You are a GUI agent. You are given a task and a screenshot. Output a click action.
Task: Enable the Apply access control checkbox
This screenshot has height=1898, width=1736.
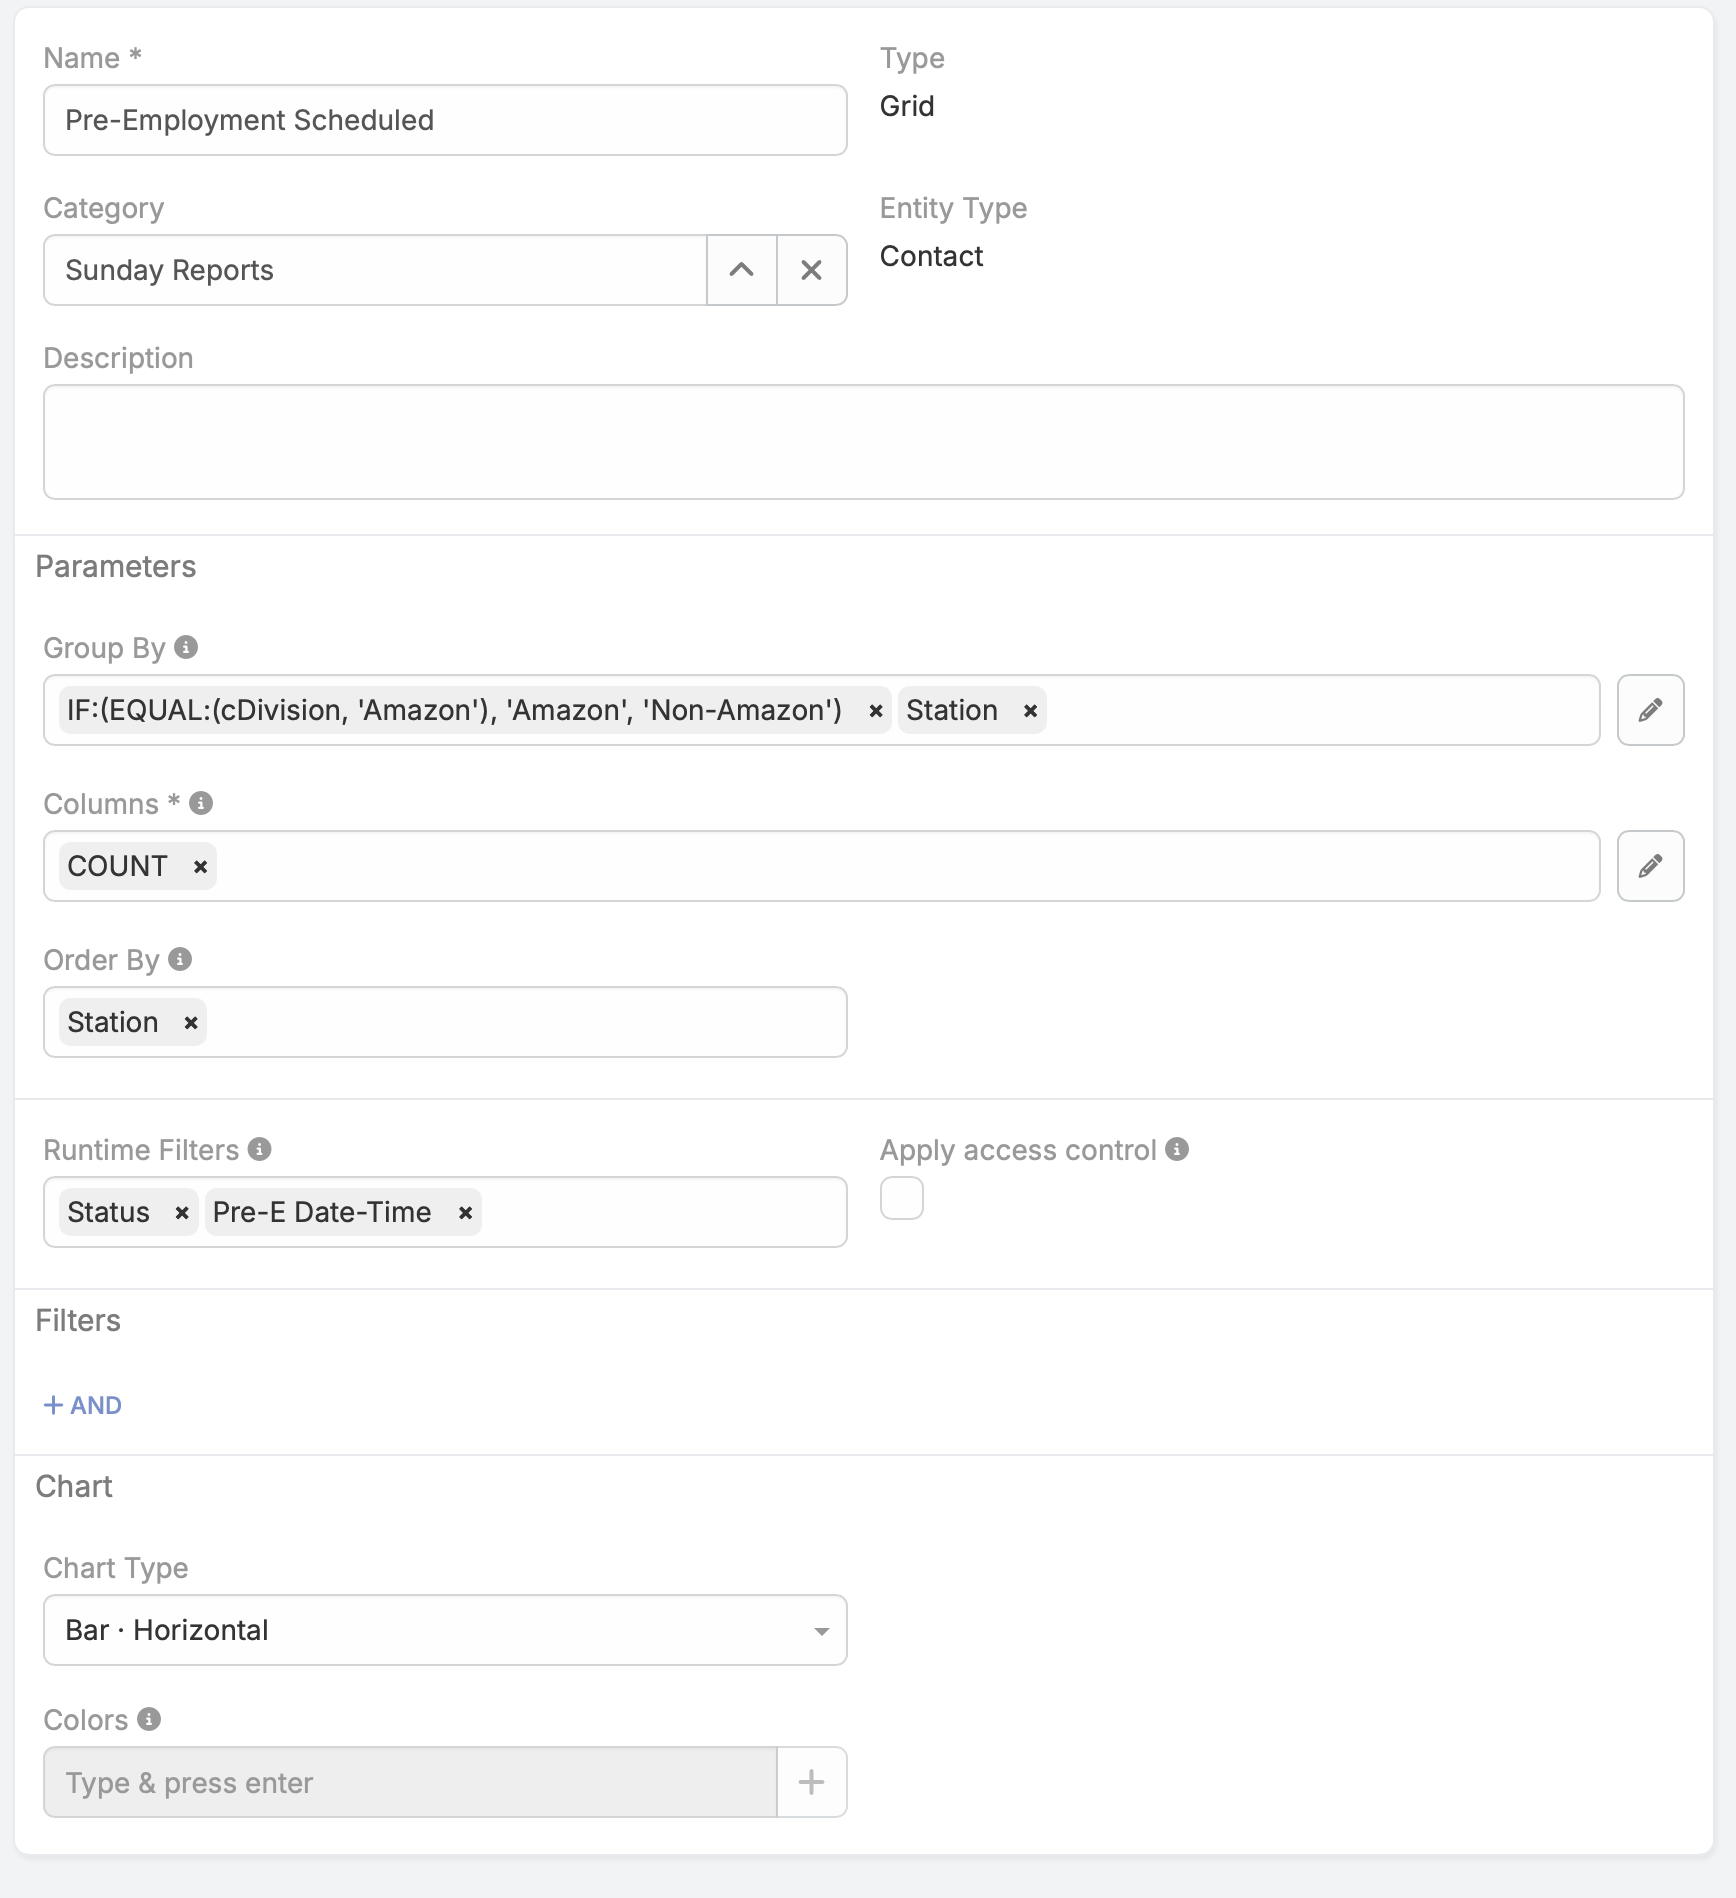(901, 1198)
